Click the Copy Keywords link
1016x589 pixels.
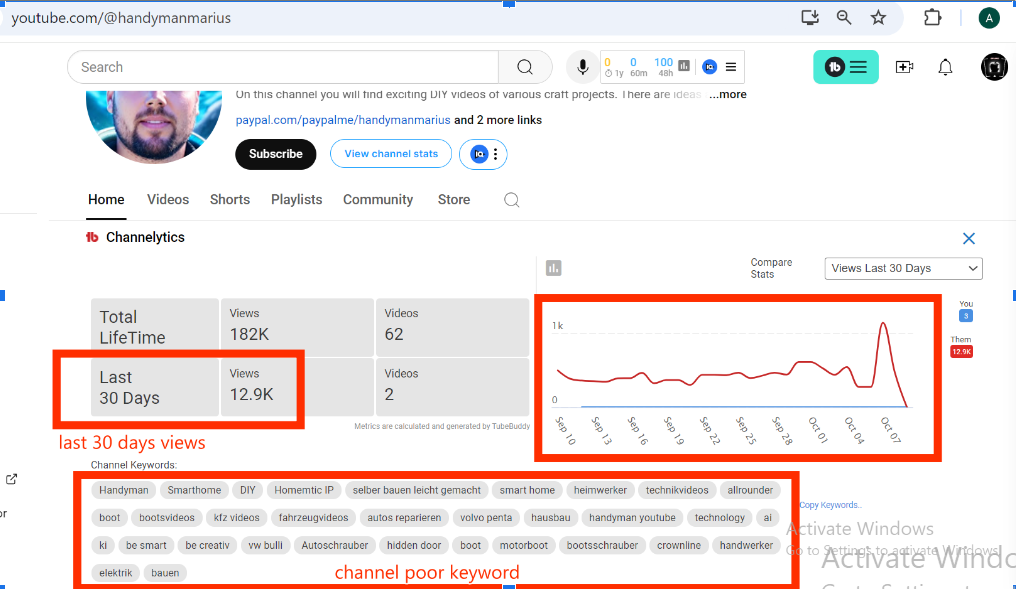coord(830,505)
